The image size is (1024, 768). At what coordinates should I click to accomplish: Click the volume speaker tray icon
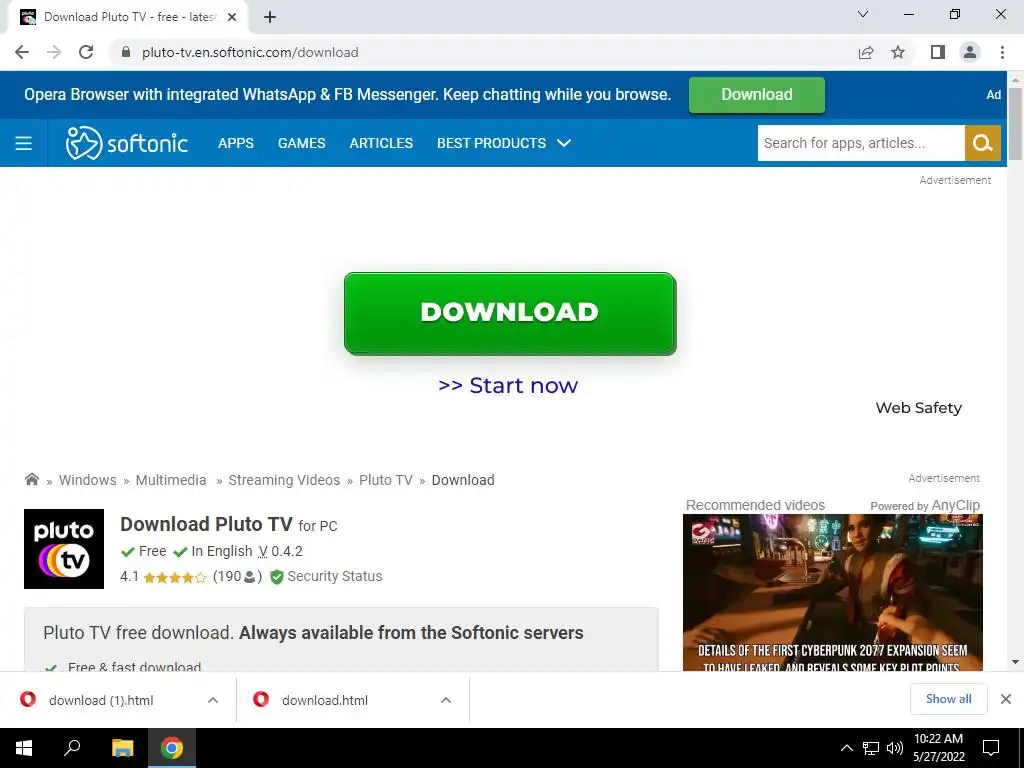click(x=895, y=748)
